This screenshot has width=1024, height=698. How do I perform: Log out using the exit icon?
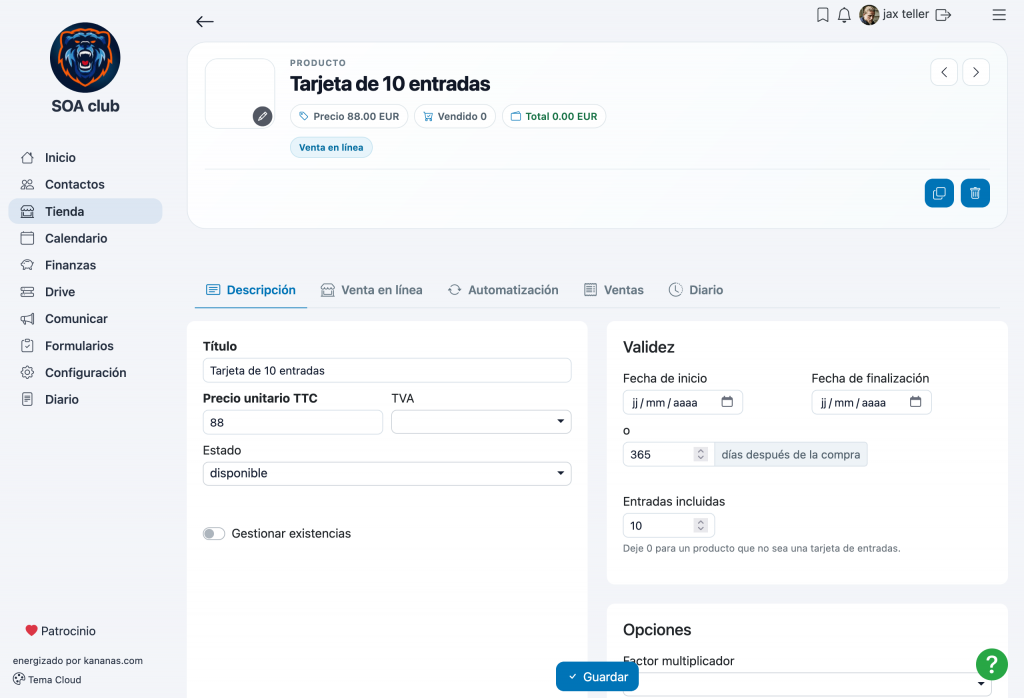point(943,14)
